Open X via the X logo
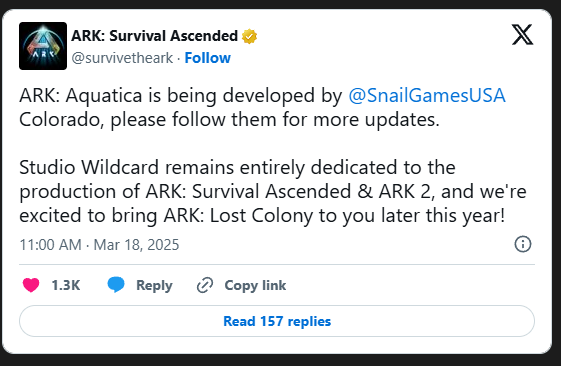The width and height of the screenshot is (561, 366). coord(522,35)
